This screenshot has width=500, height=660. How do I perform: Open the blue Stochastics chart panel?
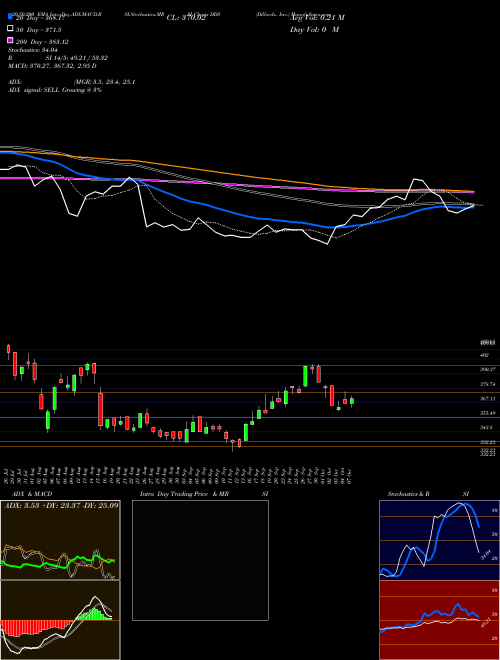coord(439,540)
